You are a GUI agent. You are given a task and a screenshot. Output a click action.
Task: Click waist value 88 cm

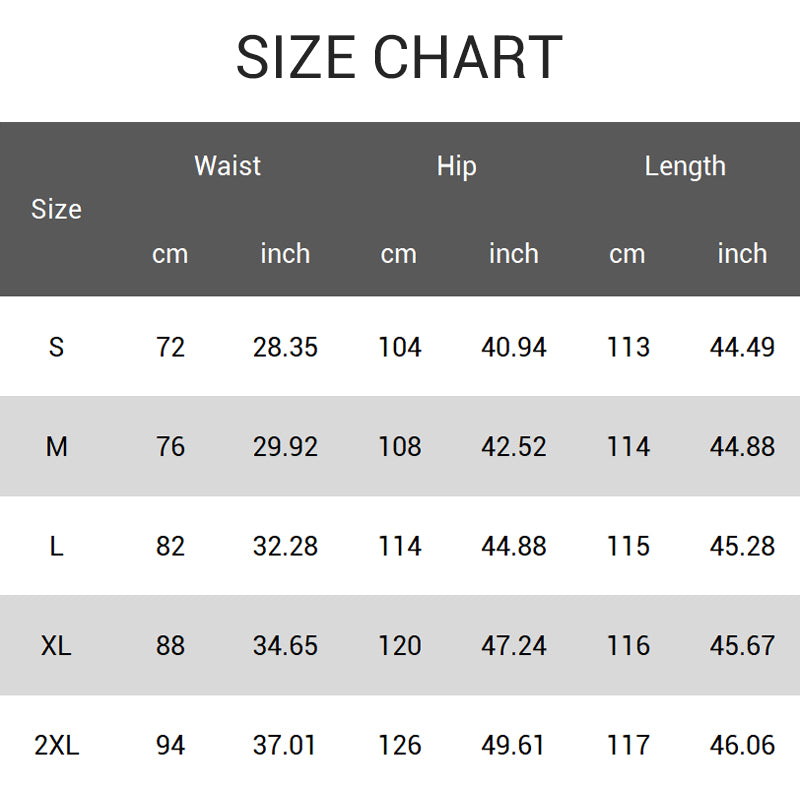170,646
